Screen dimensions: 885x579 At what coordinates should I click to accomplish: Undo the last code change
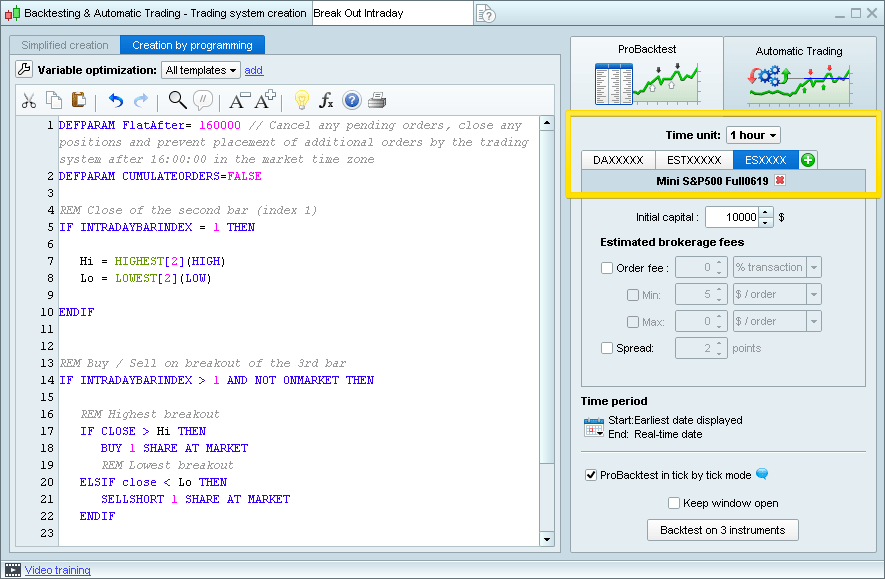click(x=118, y=100)
